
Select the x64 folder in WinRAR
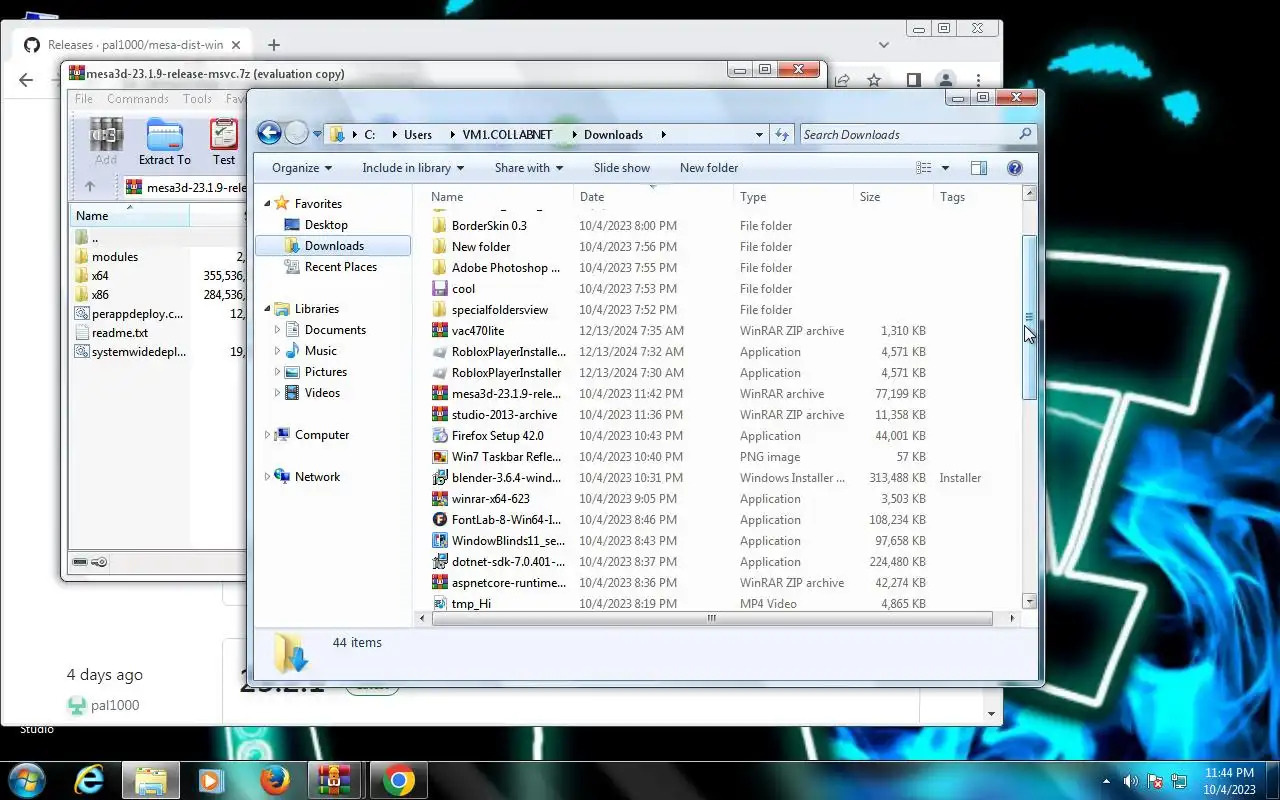click(x=100, y=276)
